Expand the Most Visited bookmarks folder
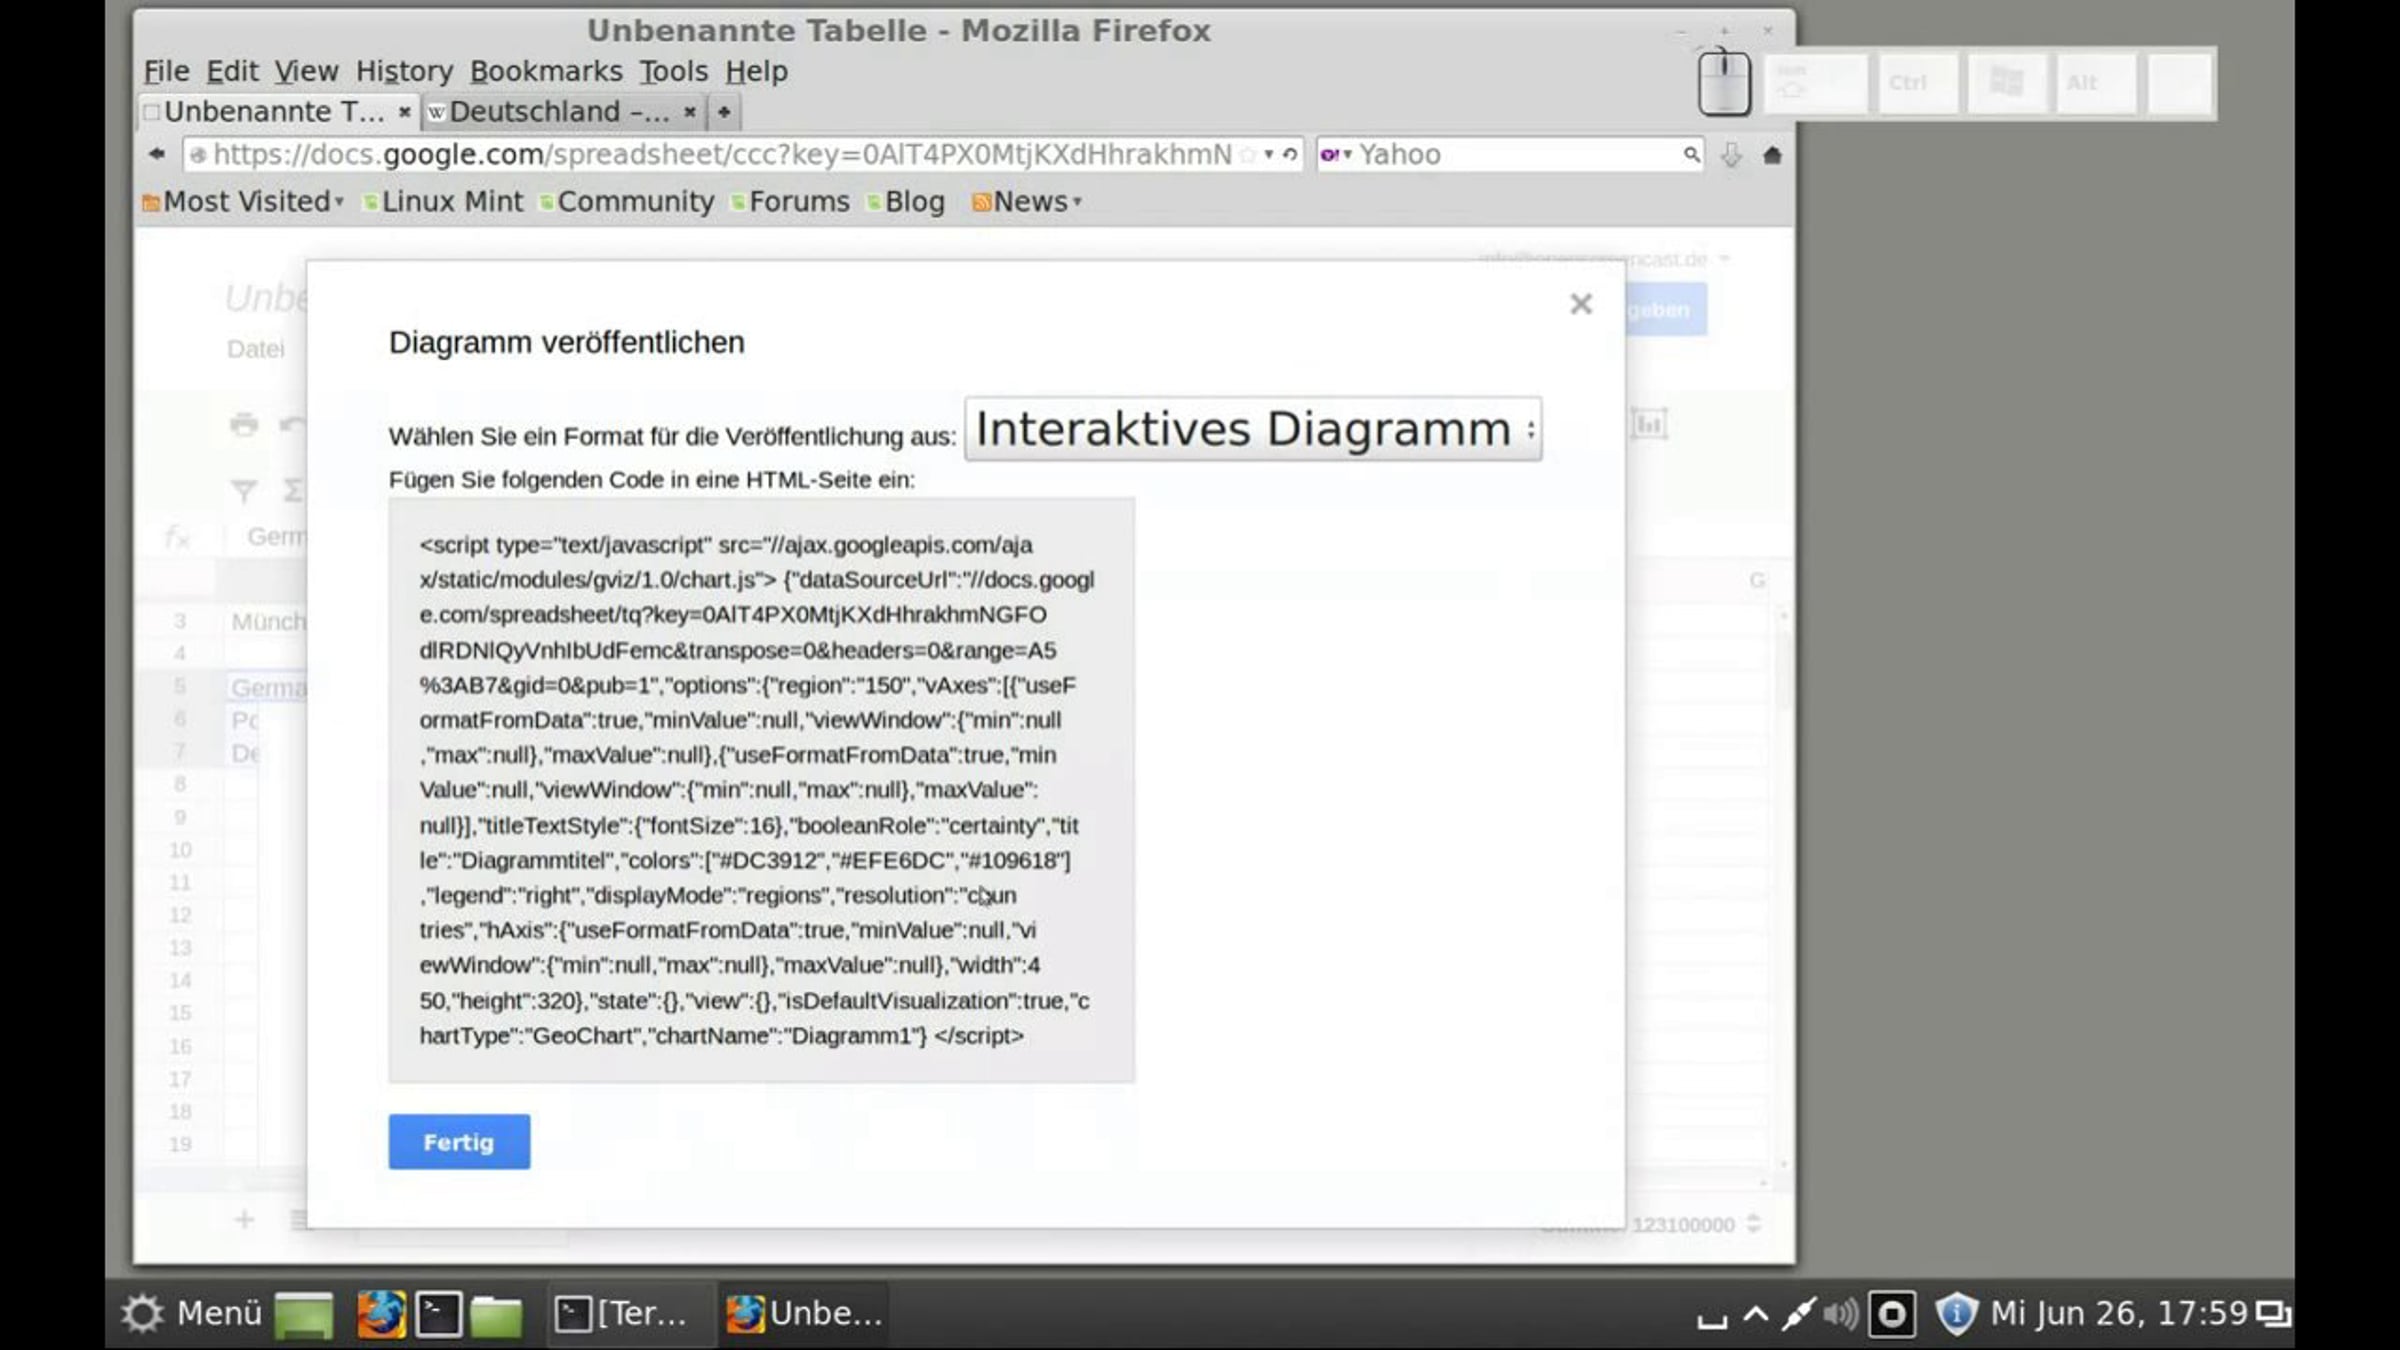Image resolution: width=2400 pixels, height=1350 pixels. [x=244, y=202]
